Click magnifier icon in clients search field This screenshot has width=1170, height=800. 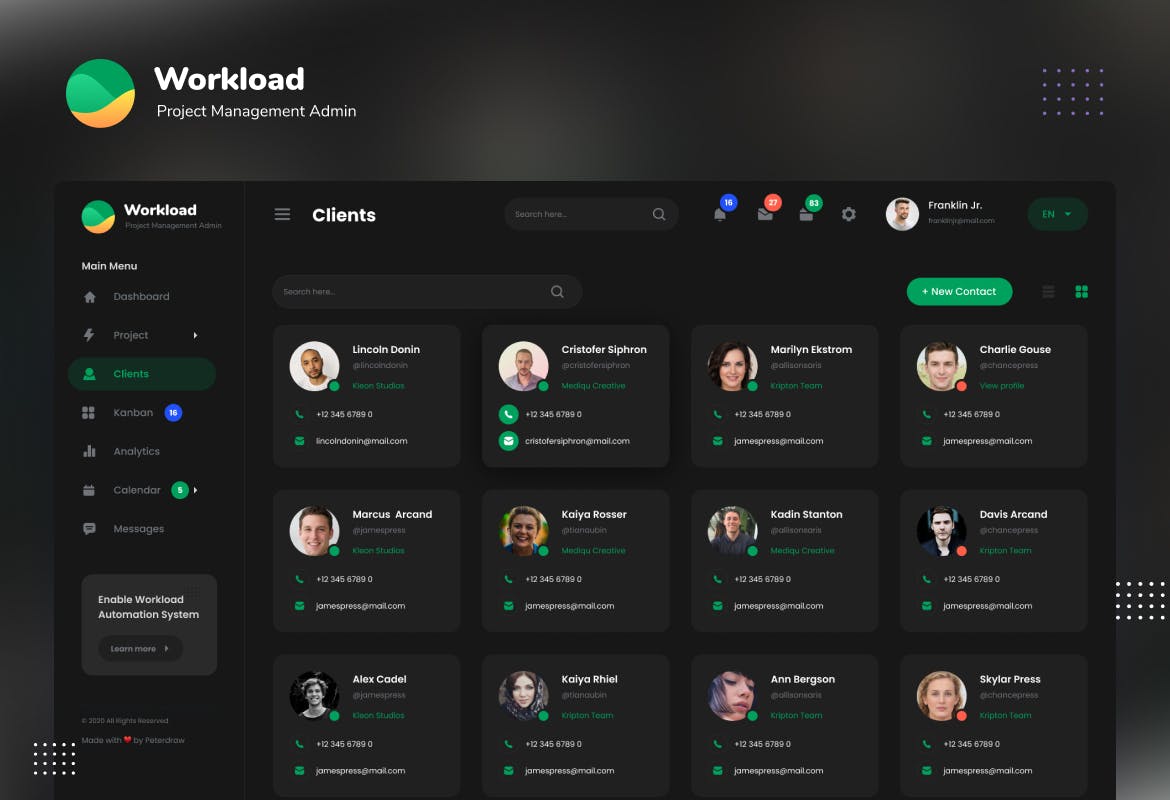click(557, 292)
